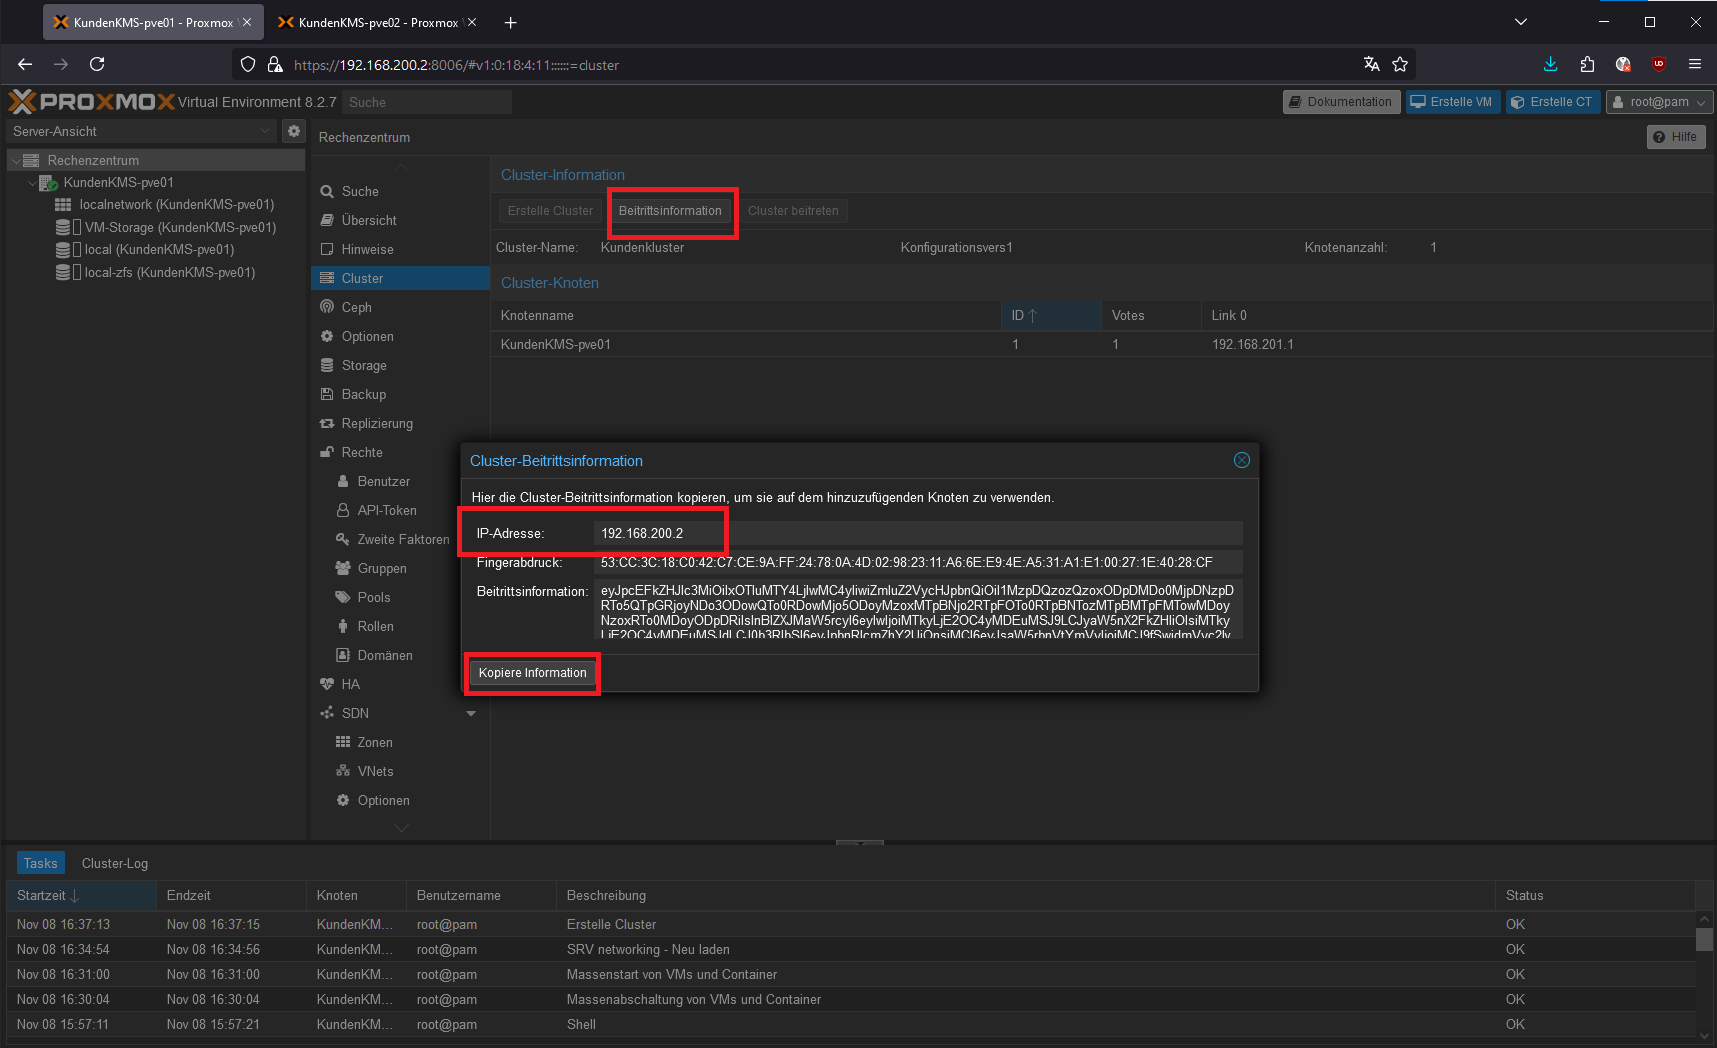Click the uBlock Origin extension icon

pos(1659,64)
